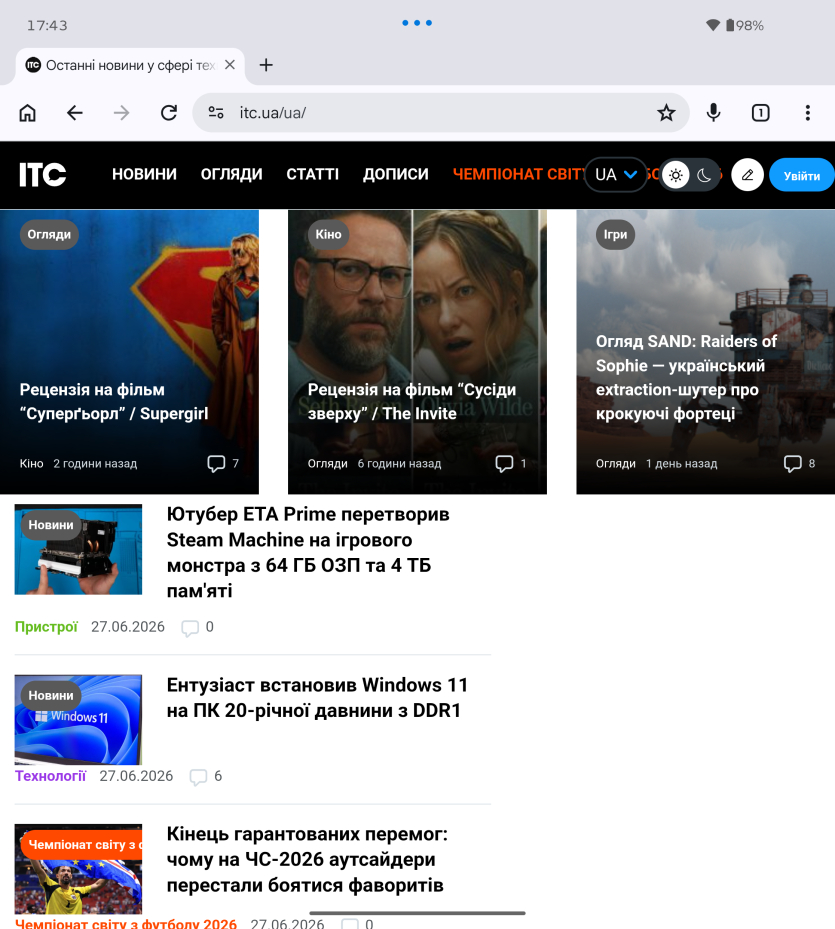This screenshot has height=929, width=835.
Task: Open the Windows 11 DDR1 PC article
Action: [317, 697]
